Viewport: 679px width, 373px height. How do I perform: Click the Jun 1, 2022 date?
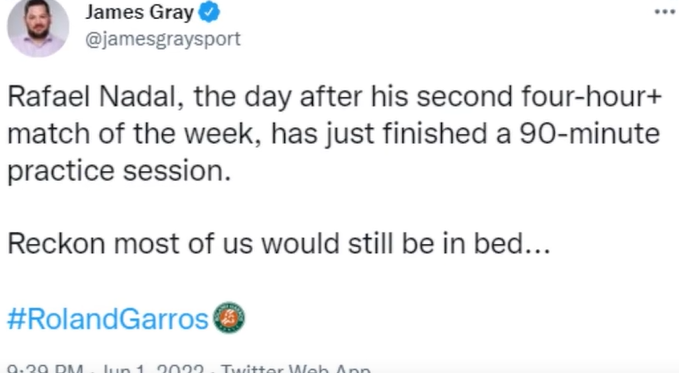pos(152,369)
